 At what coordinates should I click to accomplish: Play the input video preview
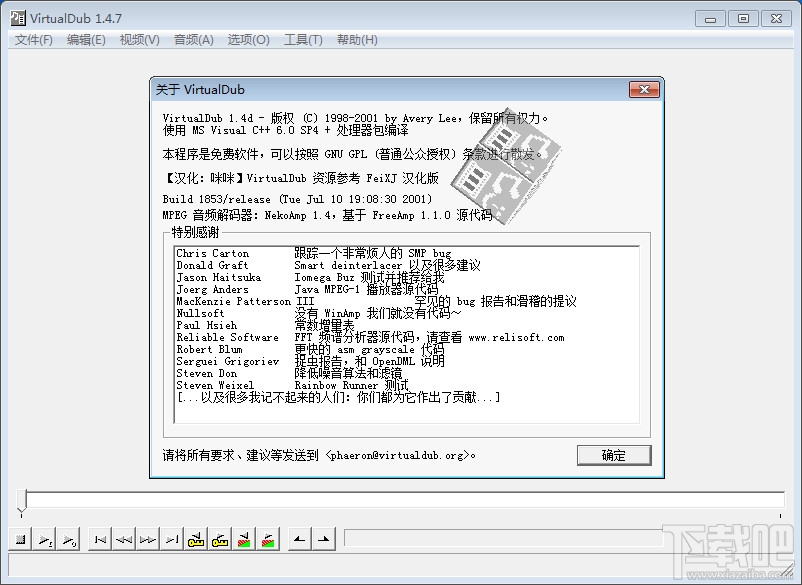[x=45, y=539]
